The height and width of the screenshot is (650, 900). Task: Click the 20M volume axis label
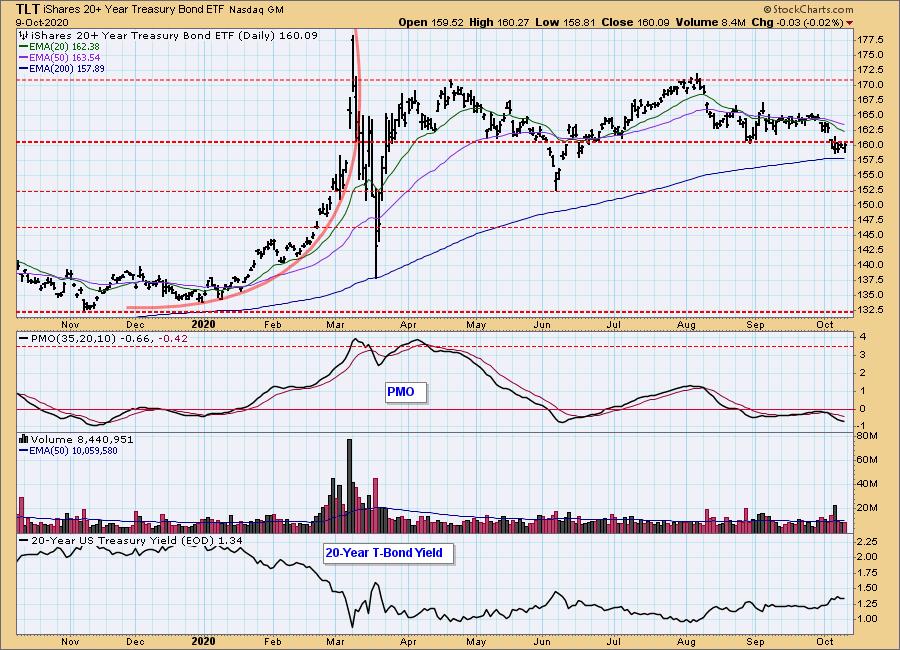(x=866, y=508)
